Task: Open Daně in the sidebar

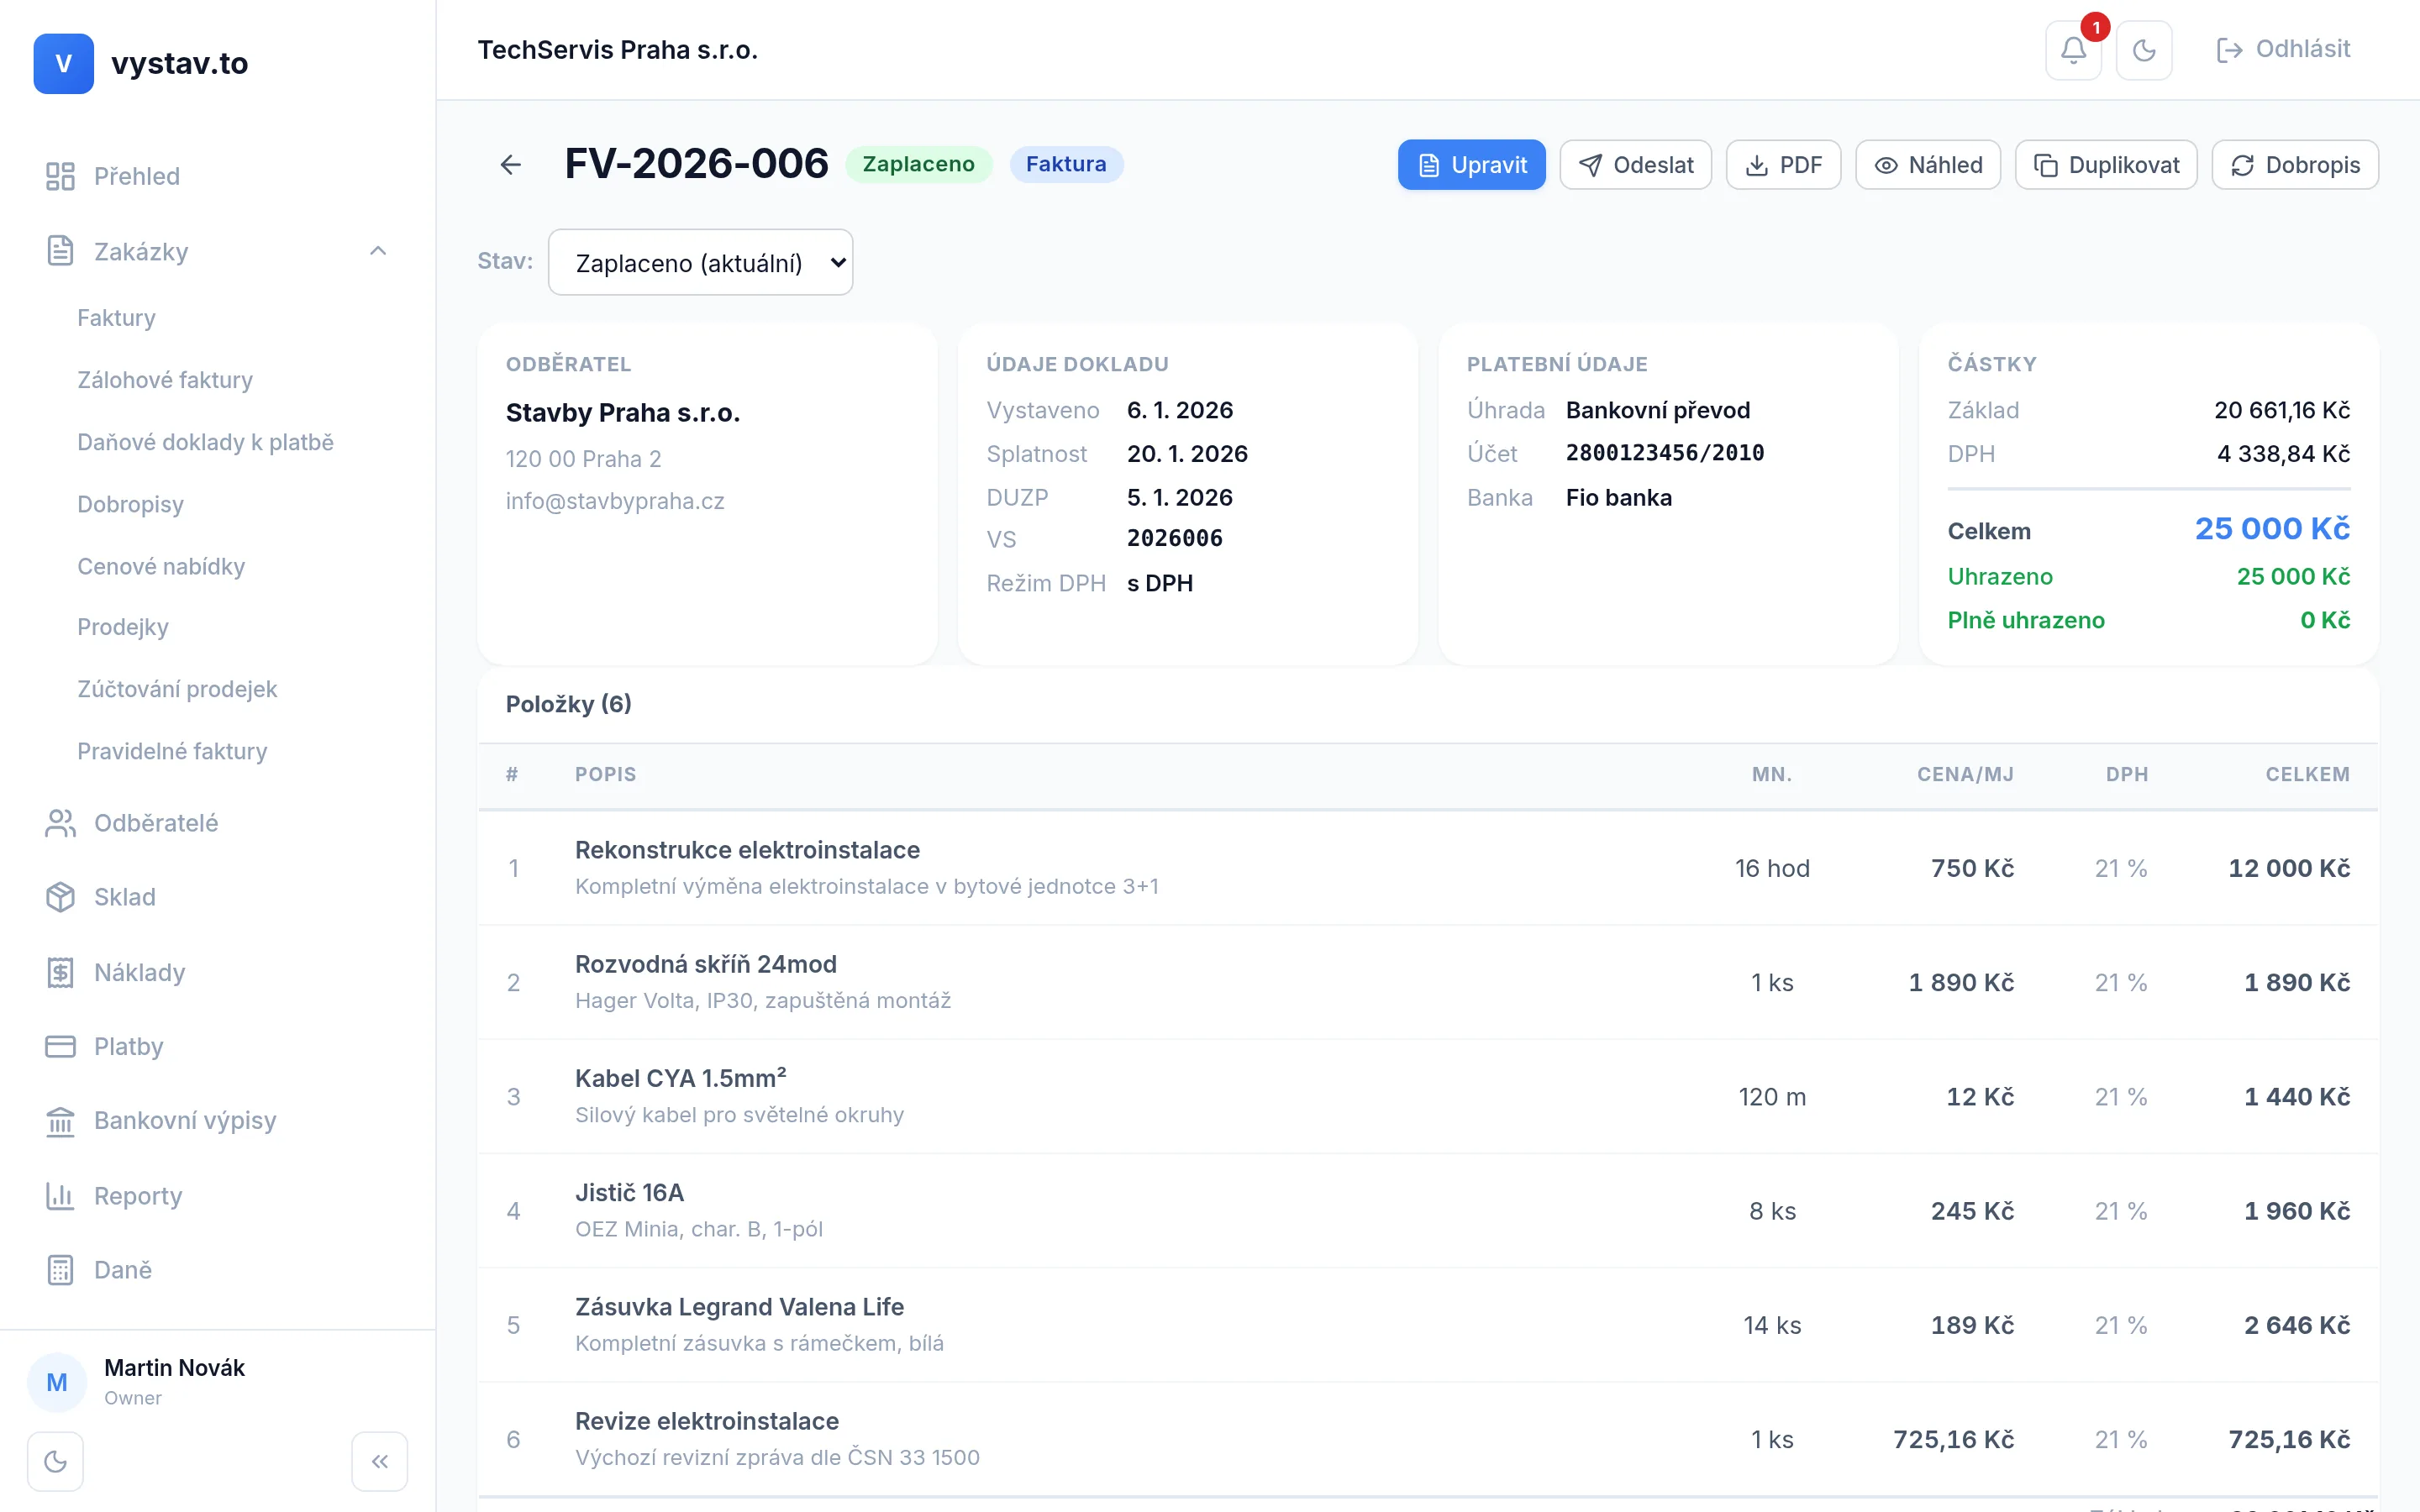Action: click(122, 1270)
